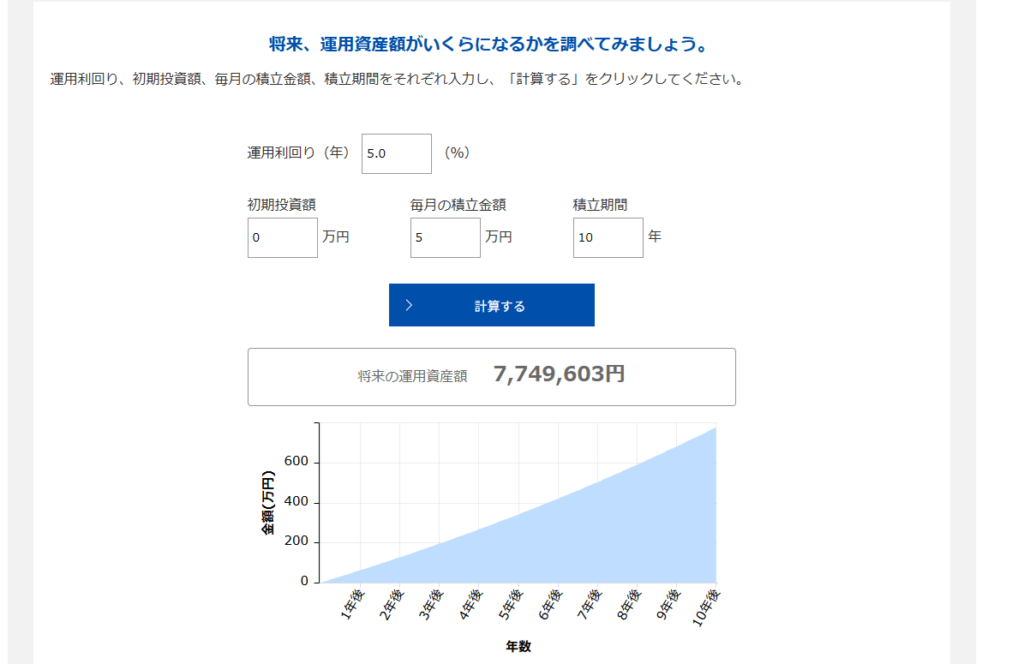Edit the 積立期間 years input
The image size is (1024, 664).
(608, 238)
